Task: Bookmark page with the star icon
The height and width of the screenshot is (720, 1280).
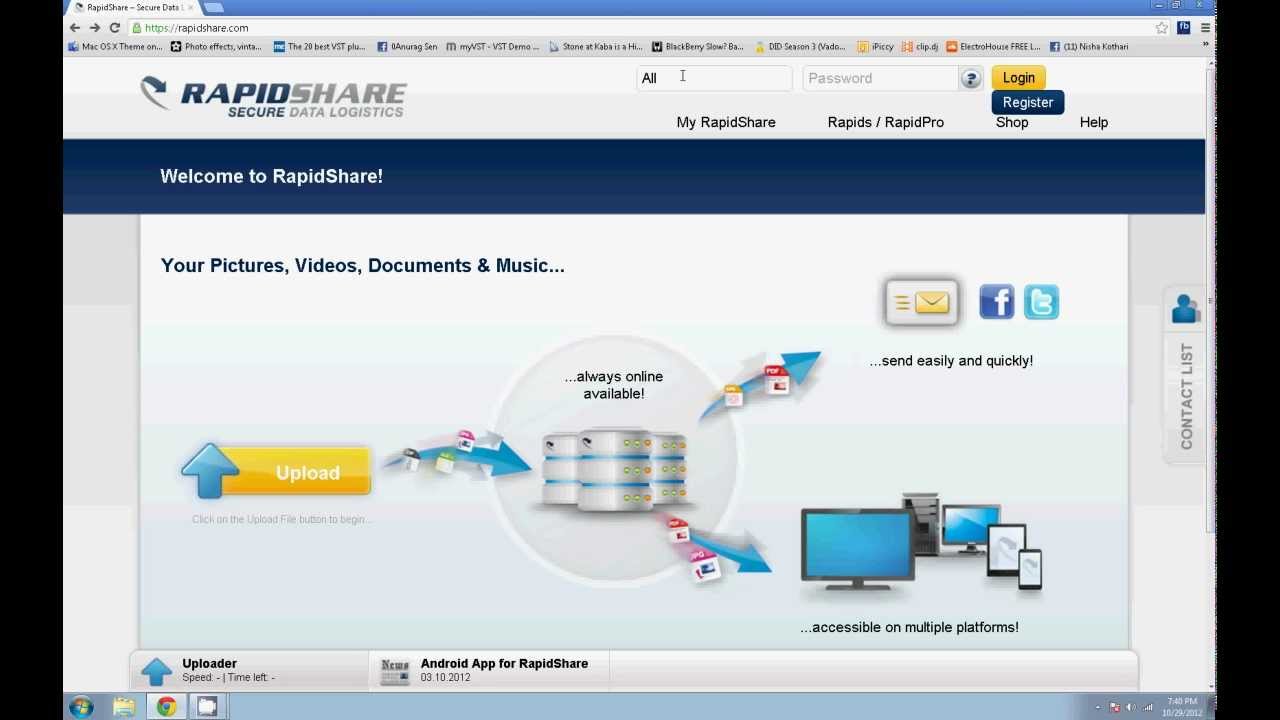Action: [1161, 28]
